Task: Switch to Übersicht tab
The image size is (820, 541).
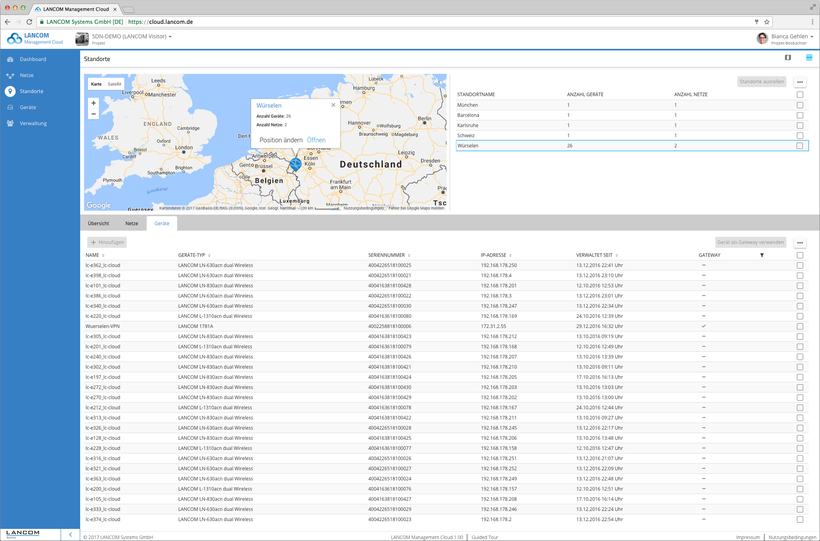Action: click(98, 223)
